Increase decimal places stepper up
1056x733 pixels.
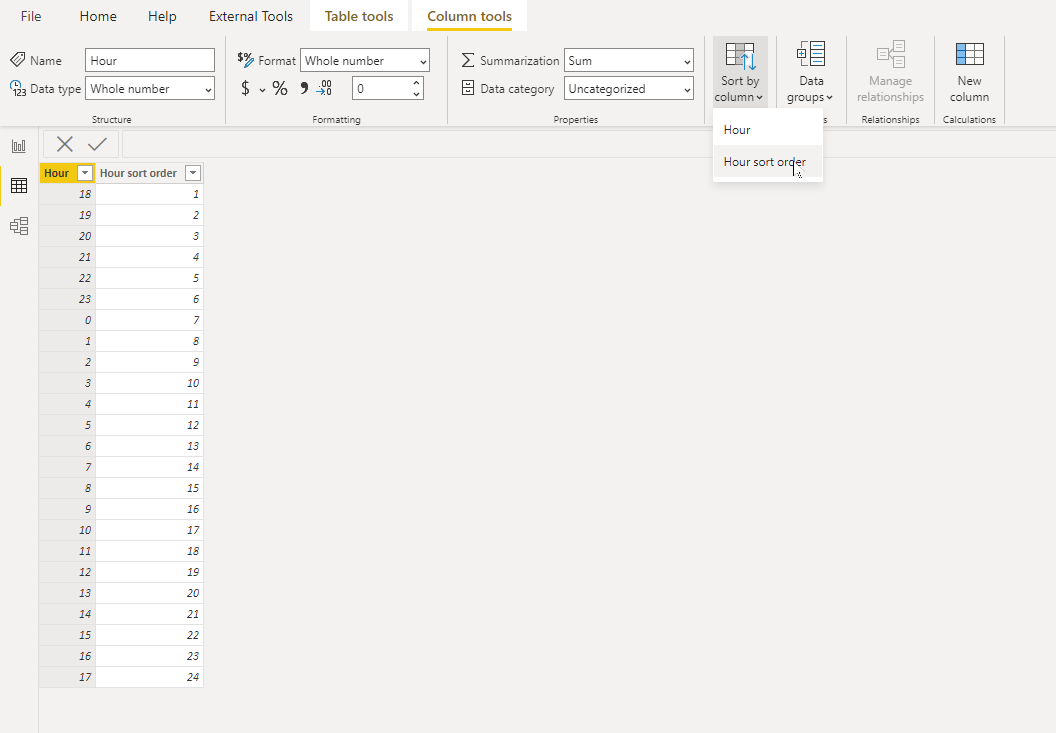[x=416, y=83]
